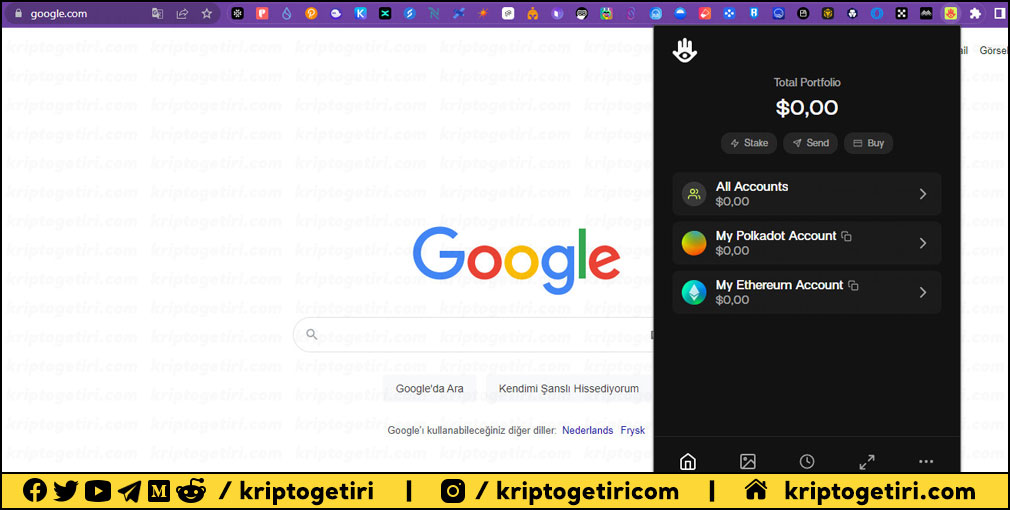The width and height of the screenshot is (1010, 510).
Task: Click the My Ethereum Account name text
Action: (779, 285)
